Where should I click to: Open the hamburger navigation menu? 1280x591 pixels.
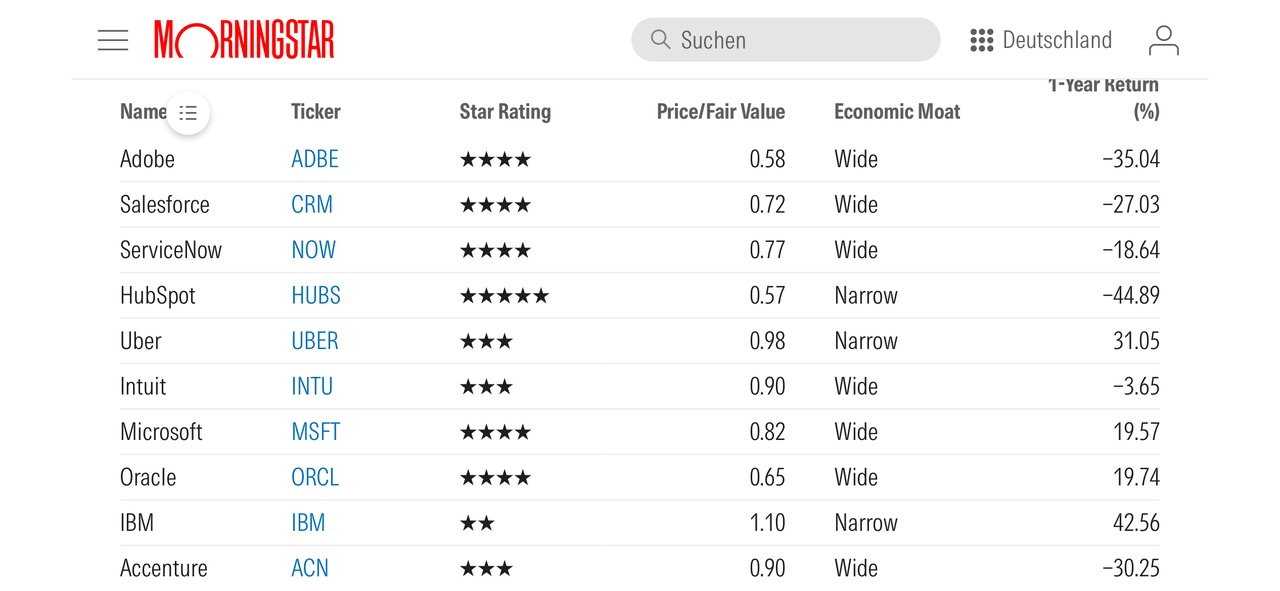pyautogui.click(x=113, y=40)
